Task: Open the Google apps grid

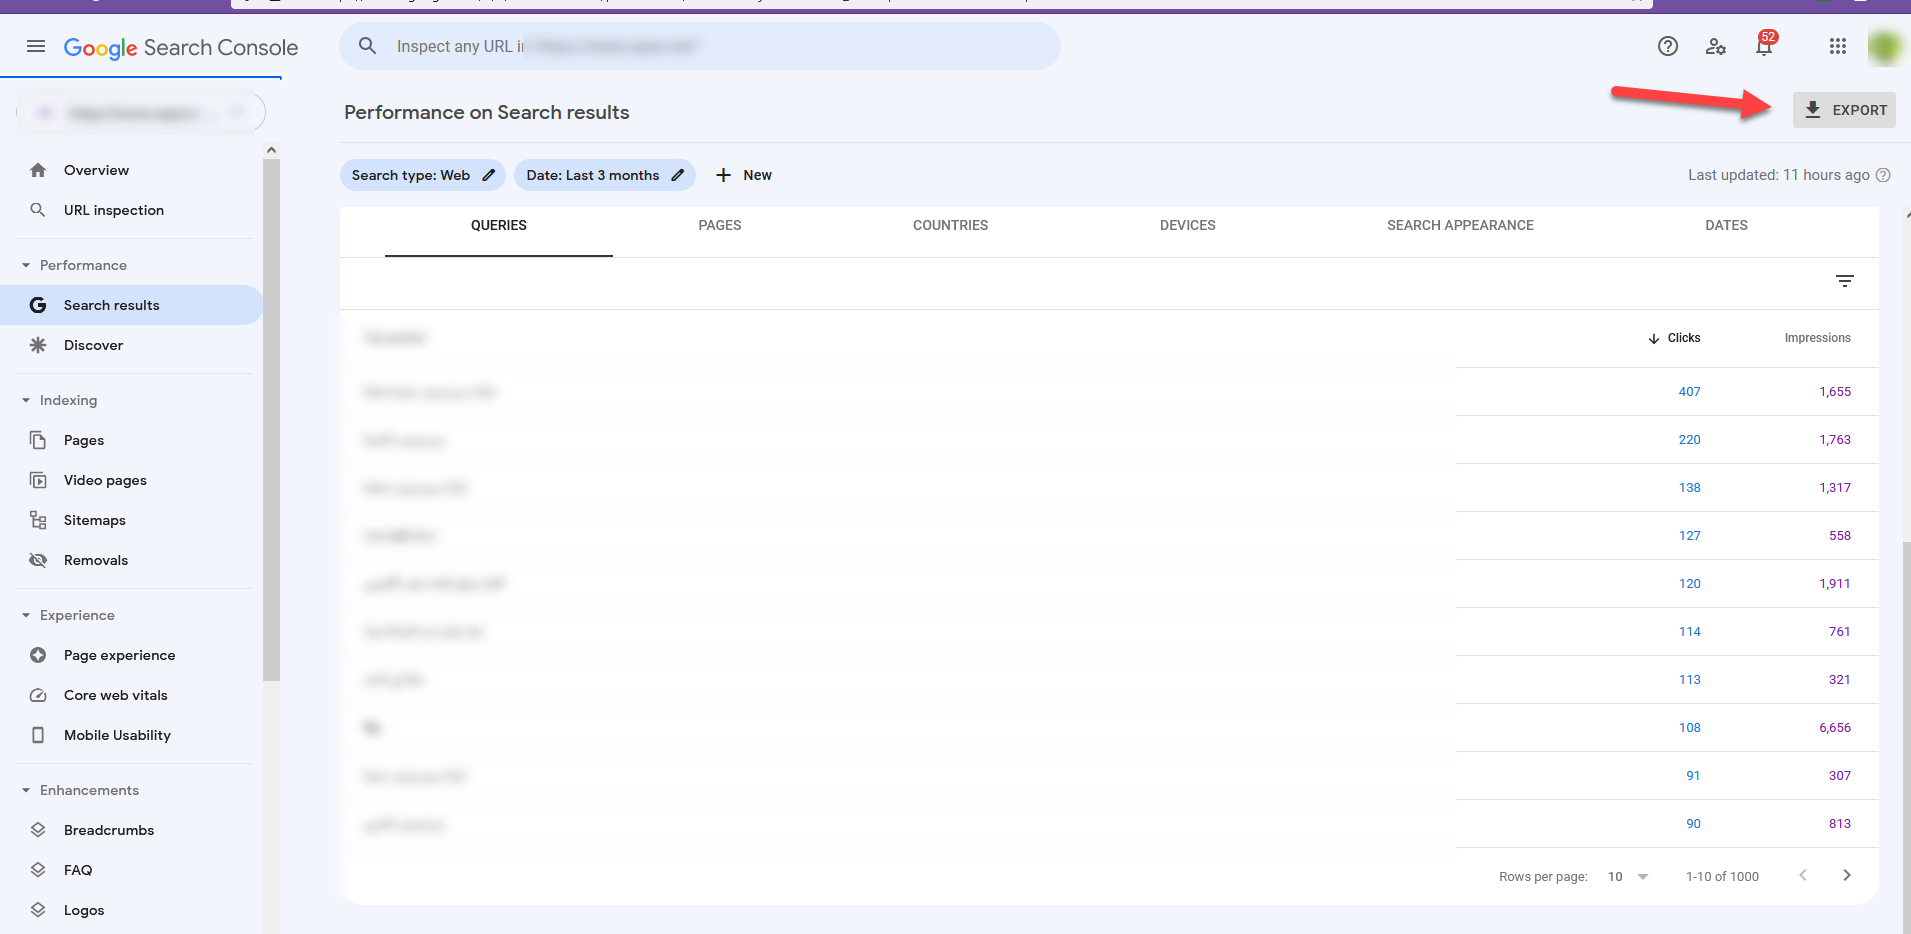Action: tap(1837, 46)
